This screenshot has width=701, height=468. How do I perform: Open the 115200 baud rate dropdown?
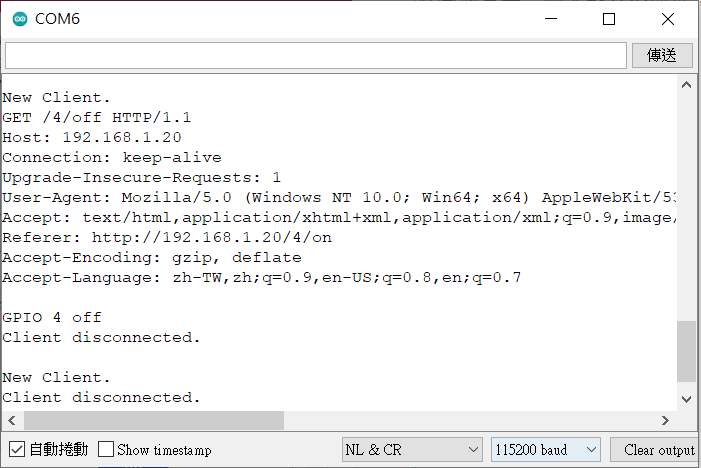545,450
